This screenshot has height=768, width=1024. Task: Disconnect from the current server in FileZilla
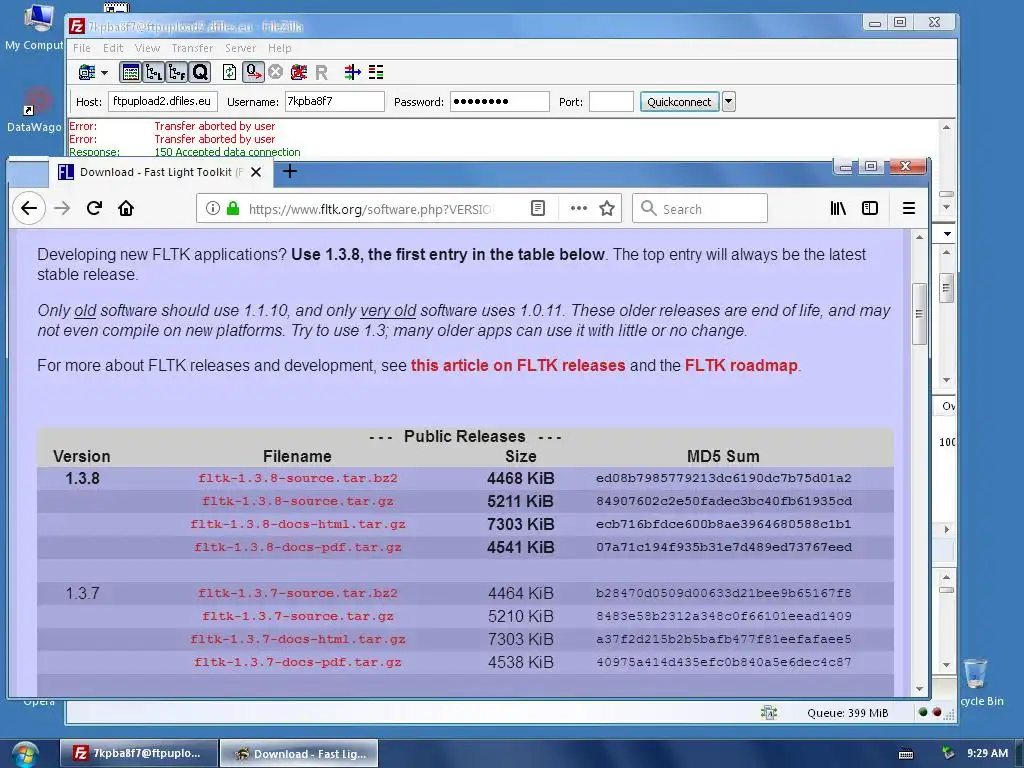[x=298, y=72]
